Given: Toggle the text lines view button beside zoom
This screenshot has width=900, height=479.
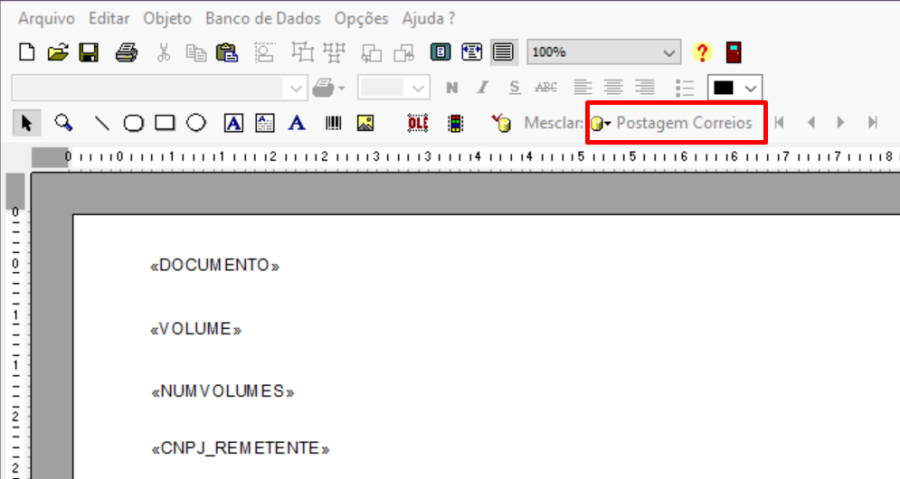Looking at the screenshot, I should (x=503, y=52).
